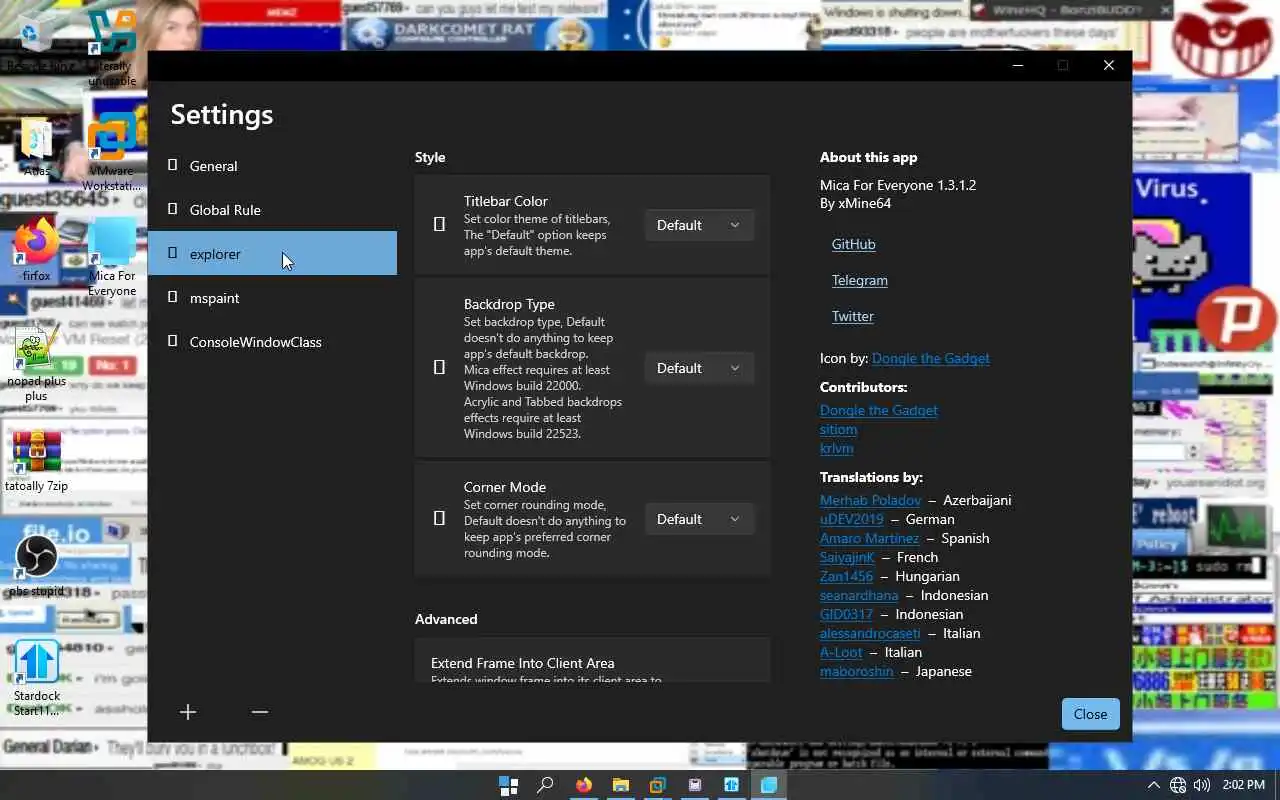
Task: Click the Backdrop Type setting icon
Action: click(439, 368)
